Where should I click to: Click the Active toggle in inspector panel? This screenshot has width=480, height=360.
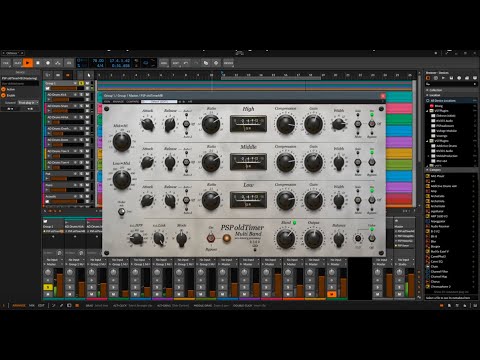[x=4, y=89]
